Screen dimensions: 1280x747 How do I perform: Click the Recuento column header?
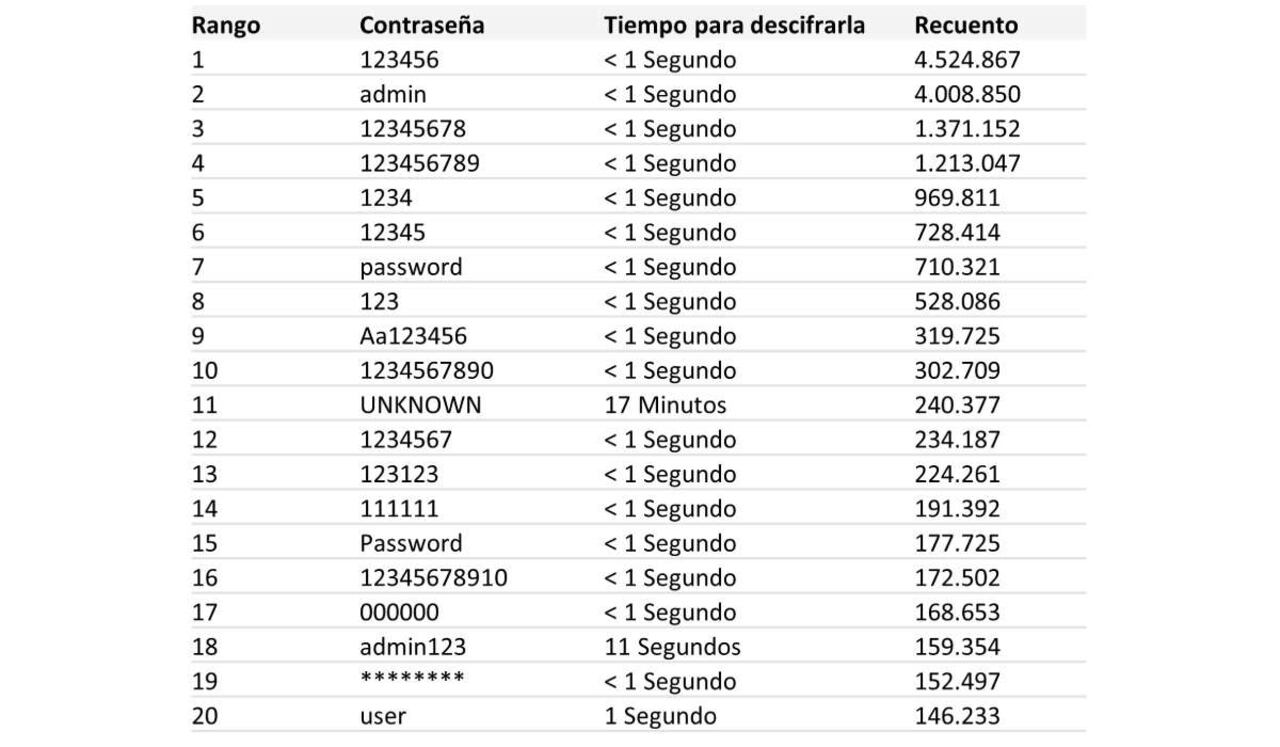tap(965, 26)
